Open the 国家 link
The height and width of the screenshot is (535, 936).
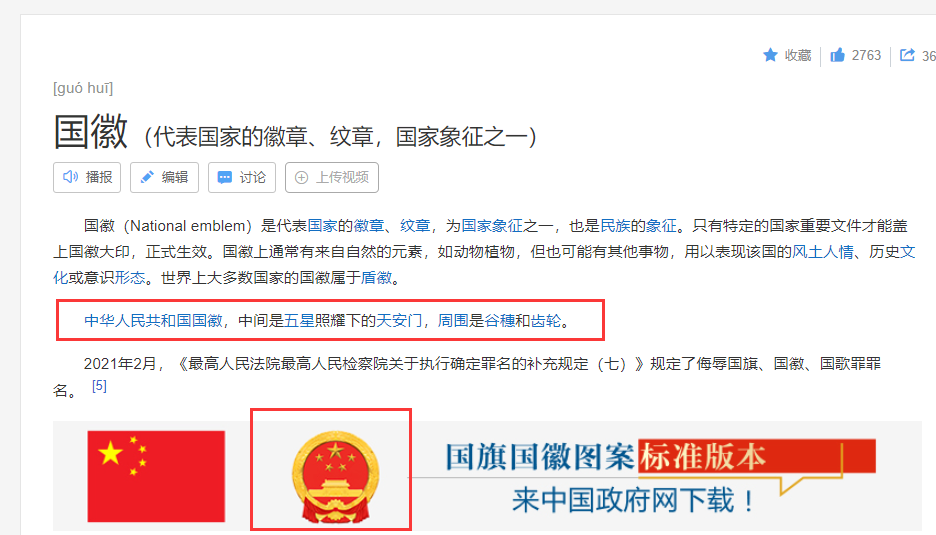tap(322, 226)
